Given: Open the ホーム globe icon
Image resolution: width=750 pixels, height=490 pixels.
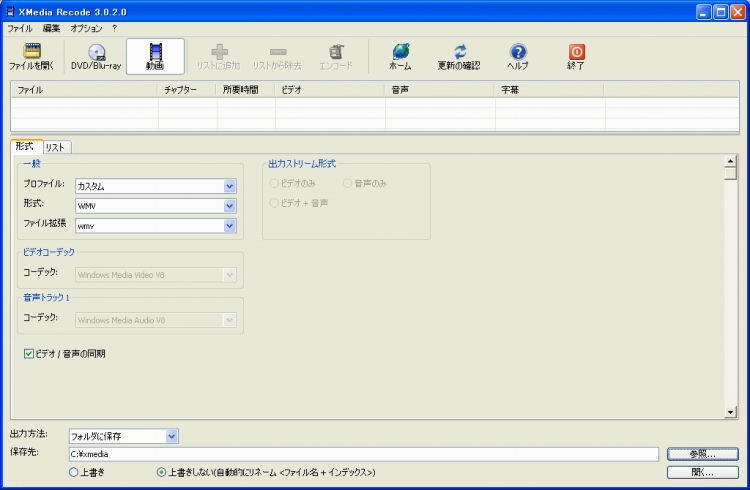Looking at the screenshot, I should [400, 56].
